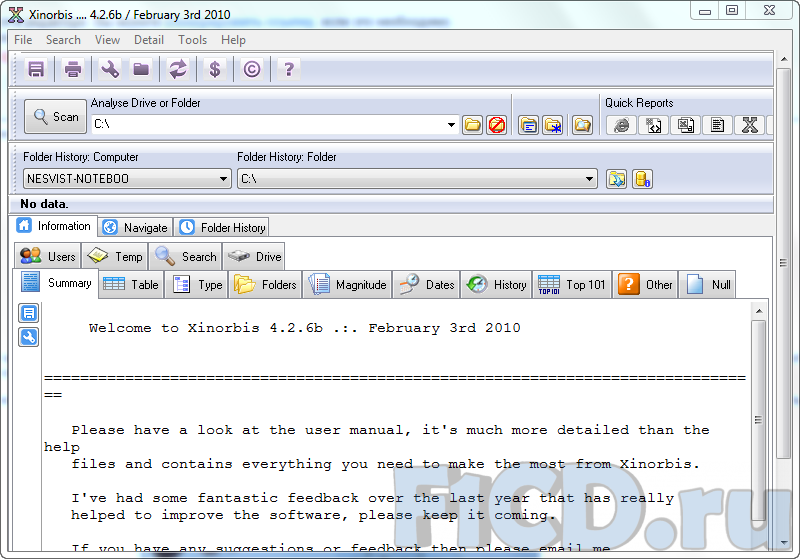Open the Folder History Computer dropdown

[x=223, y=179]
